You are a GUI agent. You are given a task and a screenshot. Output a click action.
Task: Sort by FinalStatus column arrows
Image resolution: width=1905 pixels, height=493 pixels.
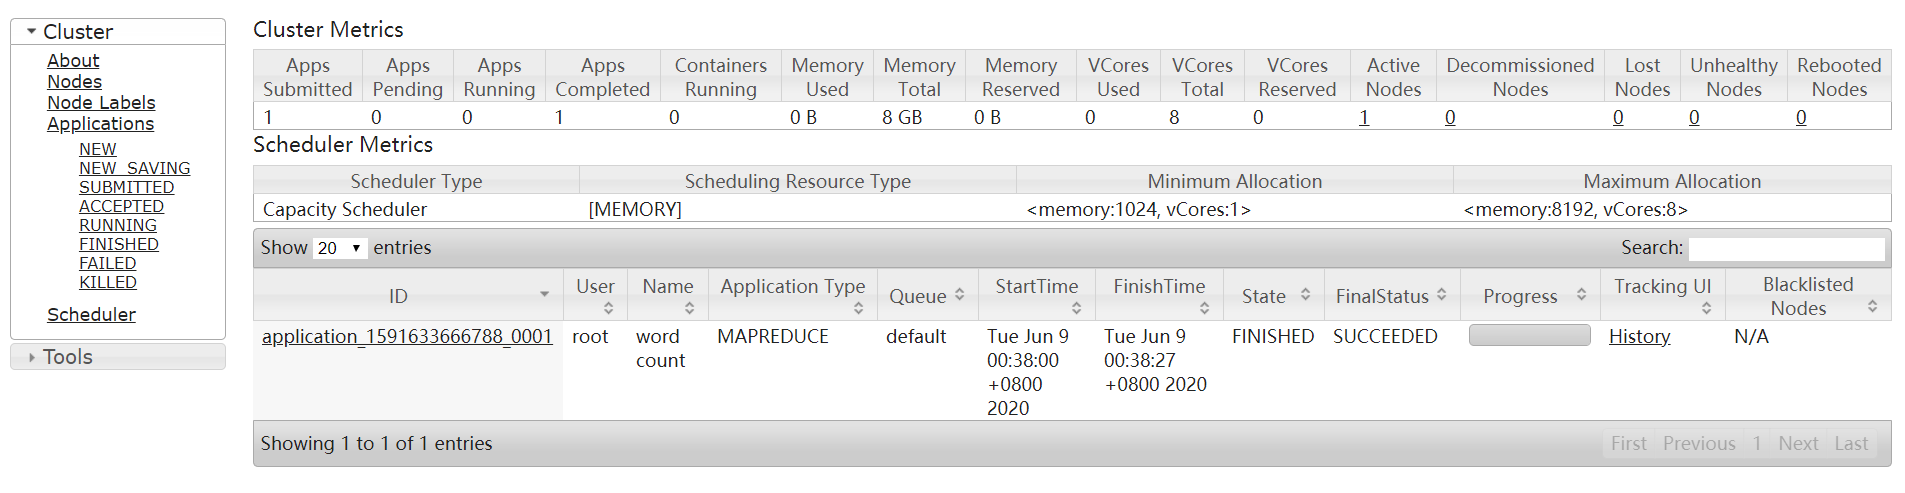tap(1441, 295)
